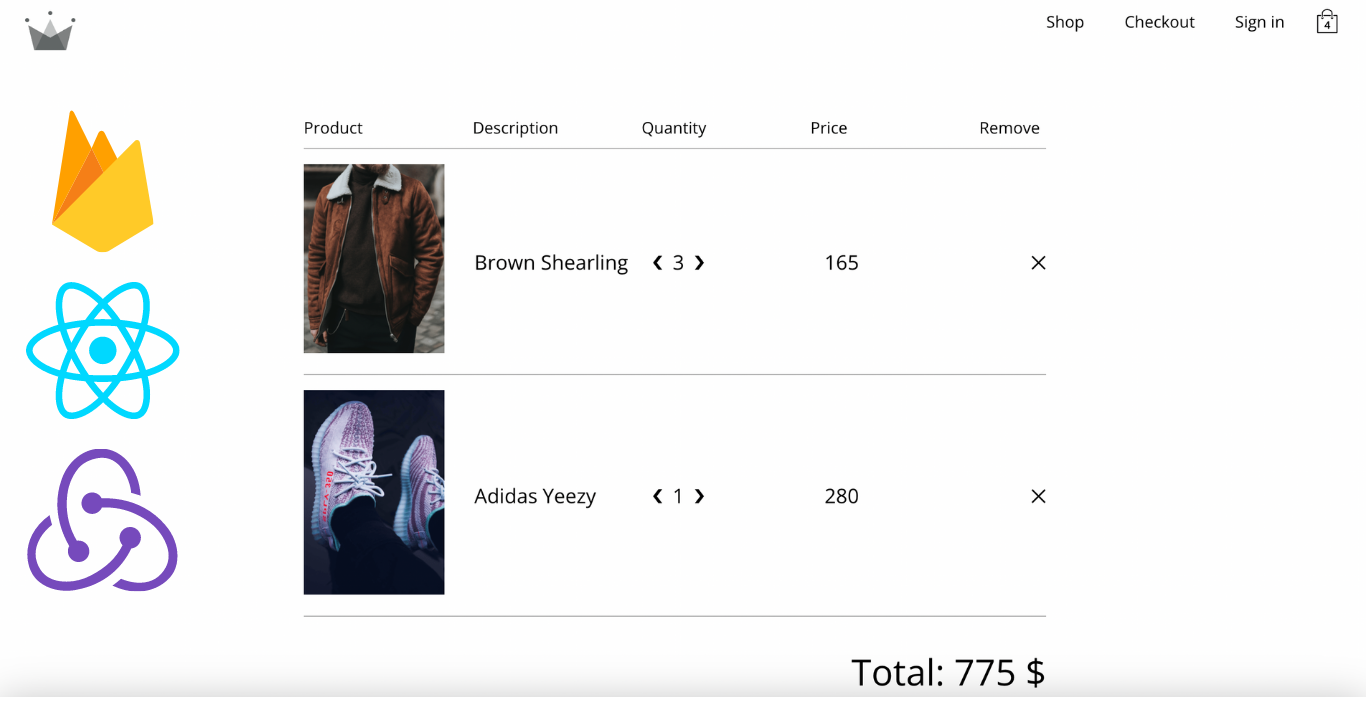1366x701 pixels.
Task: Click the React atom logo
Action: pos(103,350)
